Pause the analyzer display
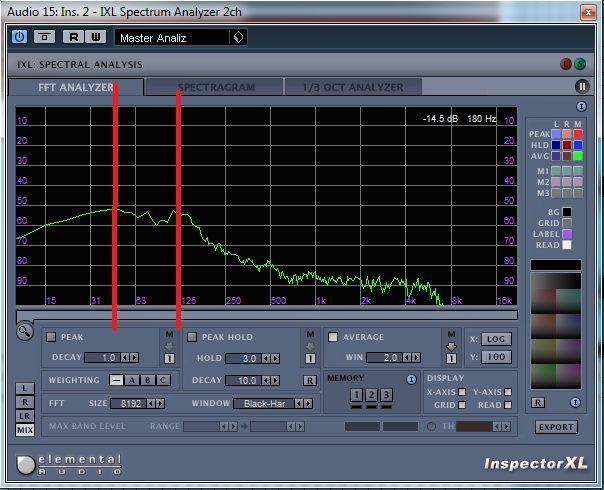Screen dimensions: 604x490 click(x=582, y=87)
